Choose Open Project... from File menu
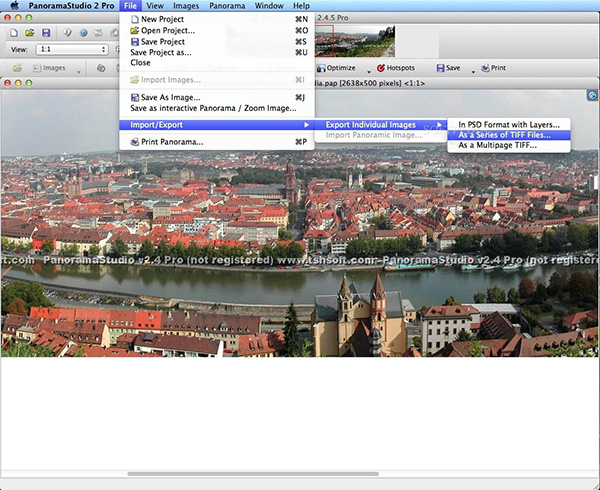 217,30
